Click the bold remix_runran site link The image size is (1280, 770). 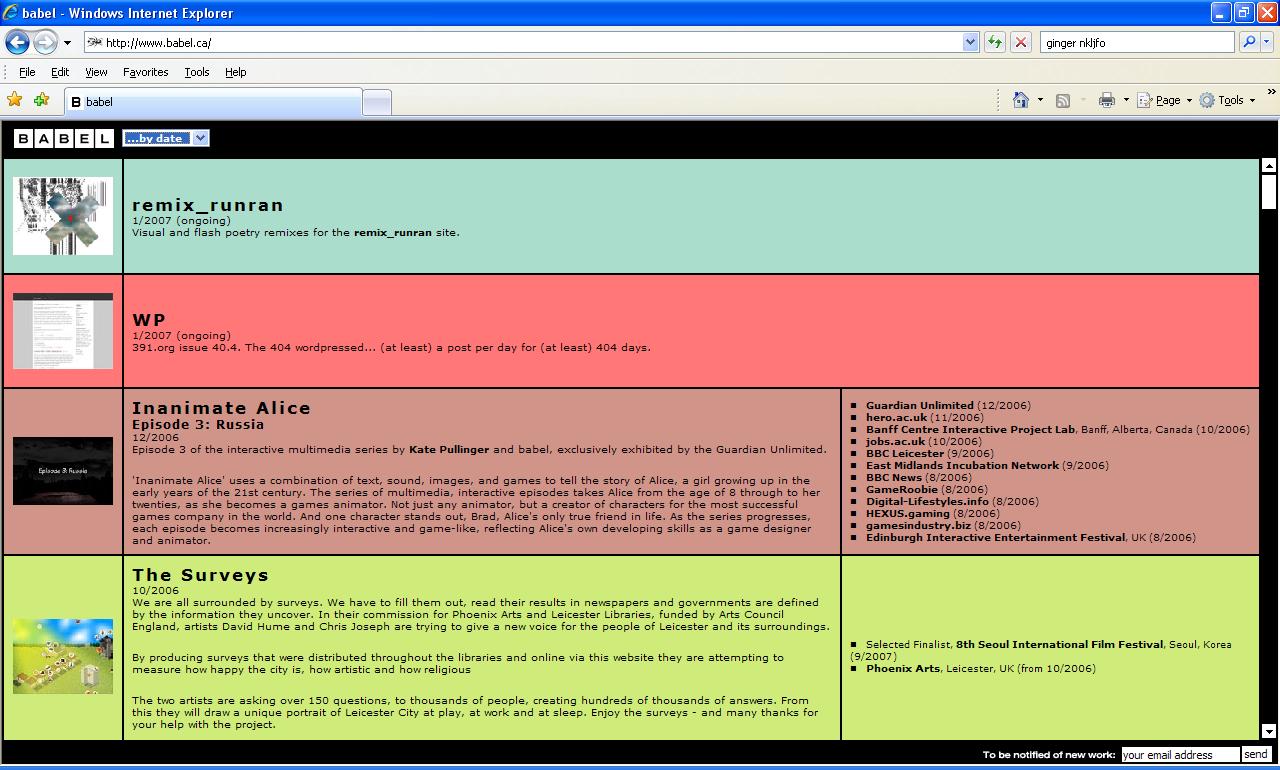click(393, 232)
